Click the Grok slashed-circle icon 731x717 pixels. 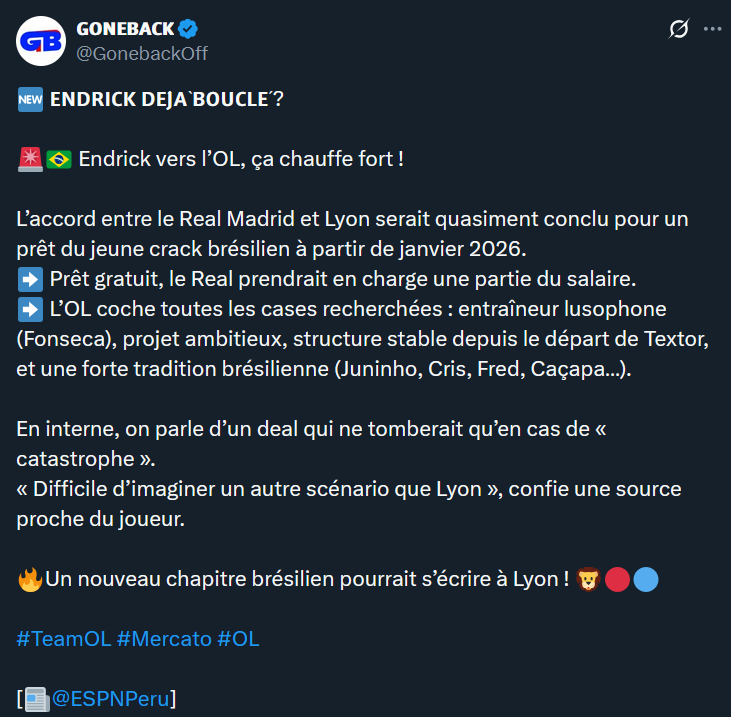679,29
